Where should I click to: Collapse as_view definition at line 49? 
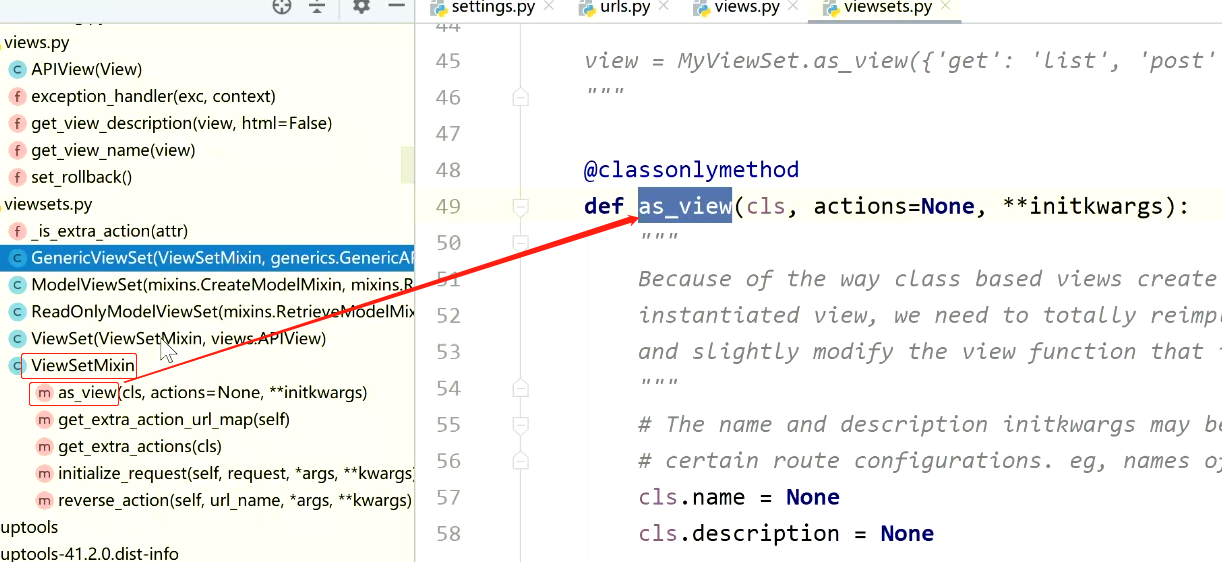(520, 207)
